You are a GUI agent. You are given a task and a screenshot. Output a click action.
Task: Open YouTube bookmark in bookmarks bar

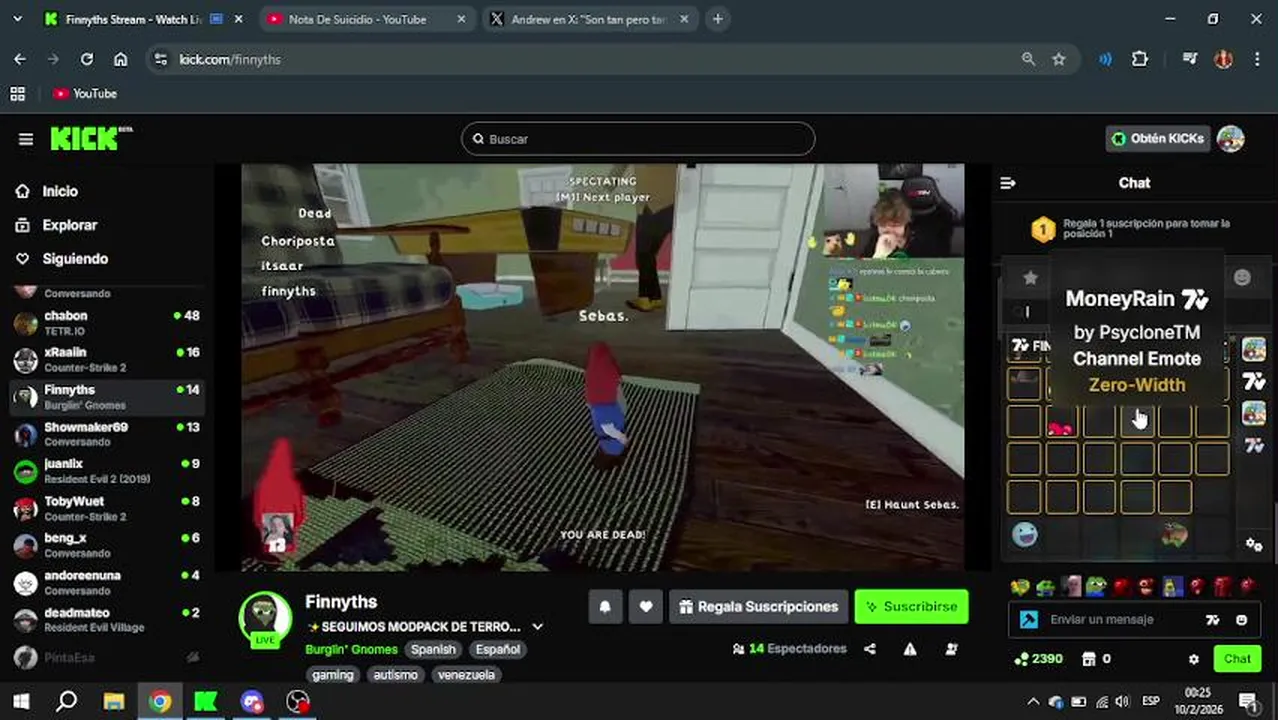pos(85,93)
